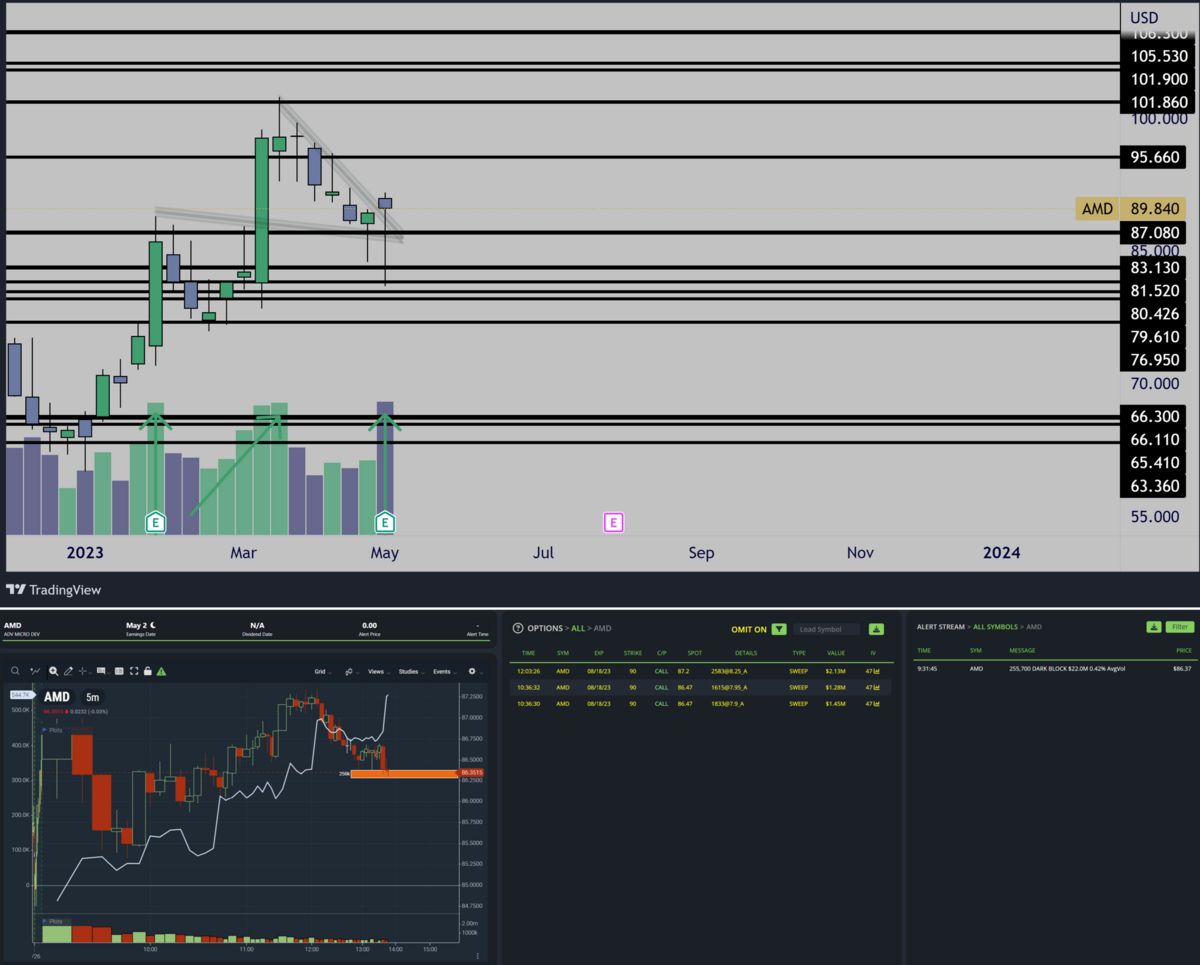Click the search magnifier in the AMD chart toolbar

point(15,671)
